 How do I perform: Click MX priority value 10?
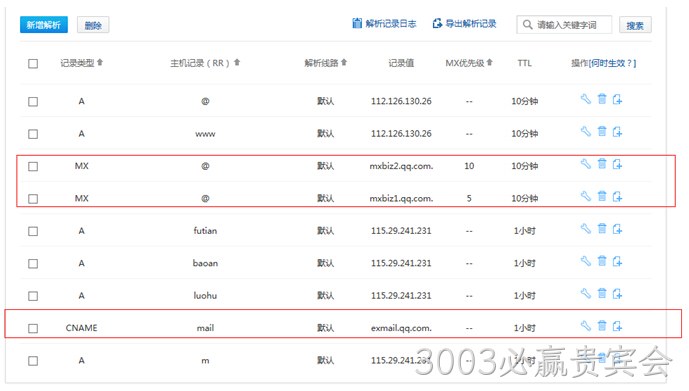point(469,166)
